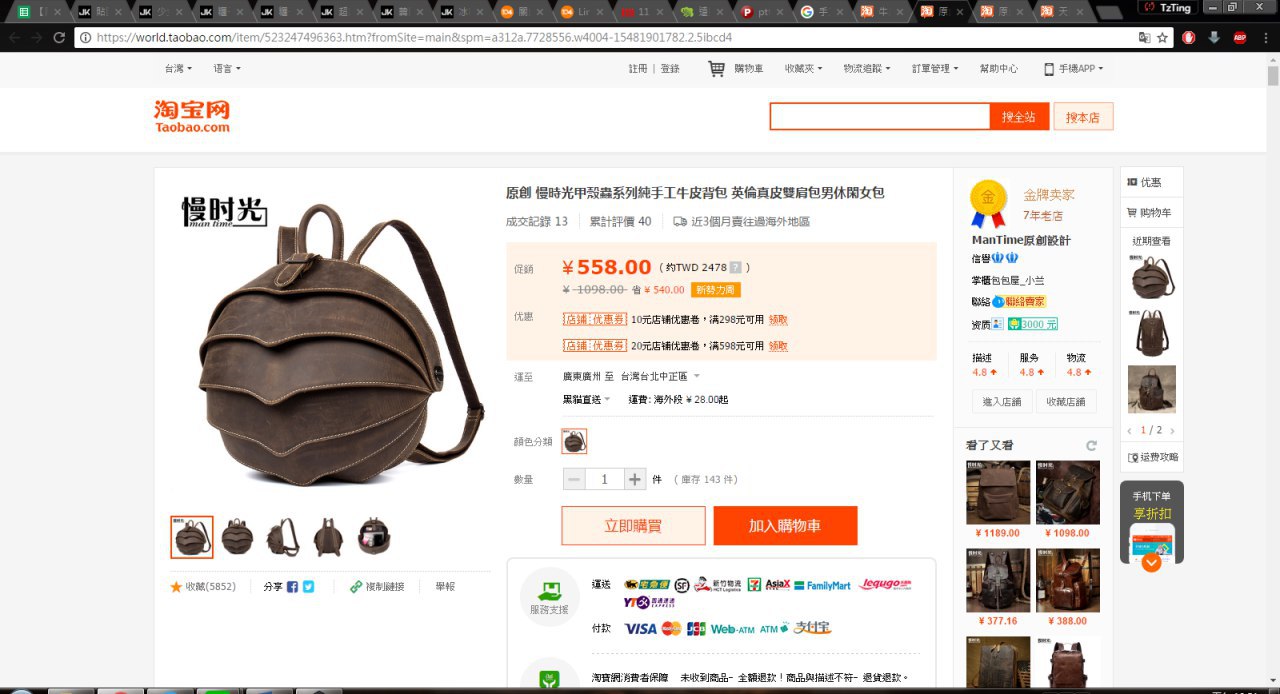Select the fifth product thumbnail showing open bag

(x=374, y=537)
